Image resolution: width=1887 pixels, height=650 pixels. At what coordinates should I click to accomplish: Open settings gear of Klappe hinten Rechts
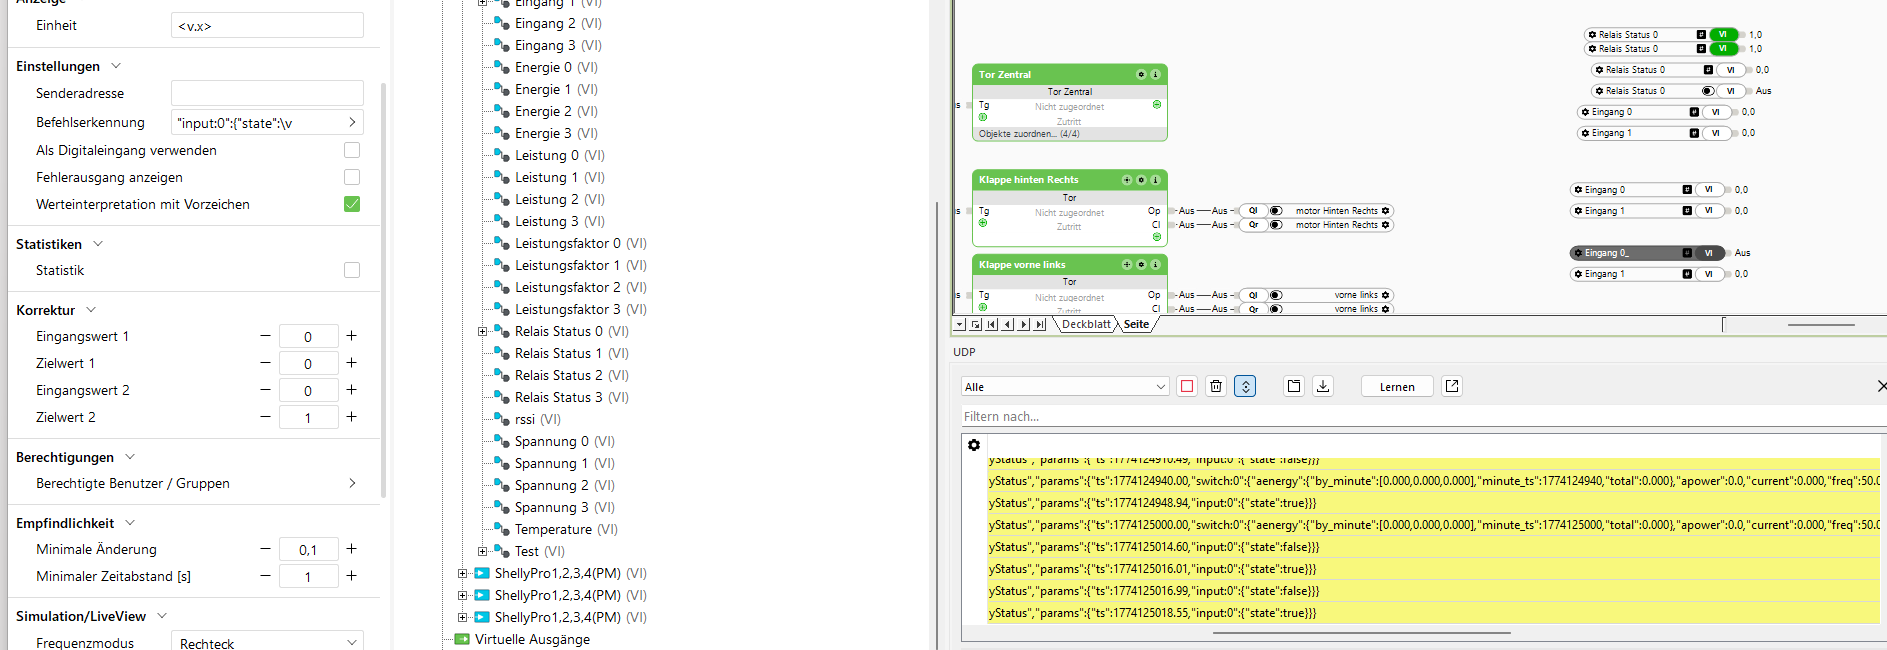coord(1141,180)
